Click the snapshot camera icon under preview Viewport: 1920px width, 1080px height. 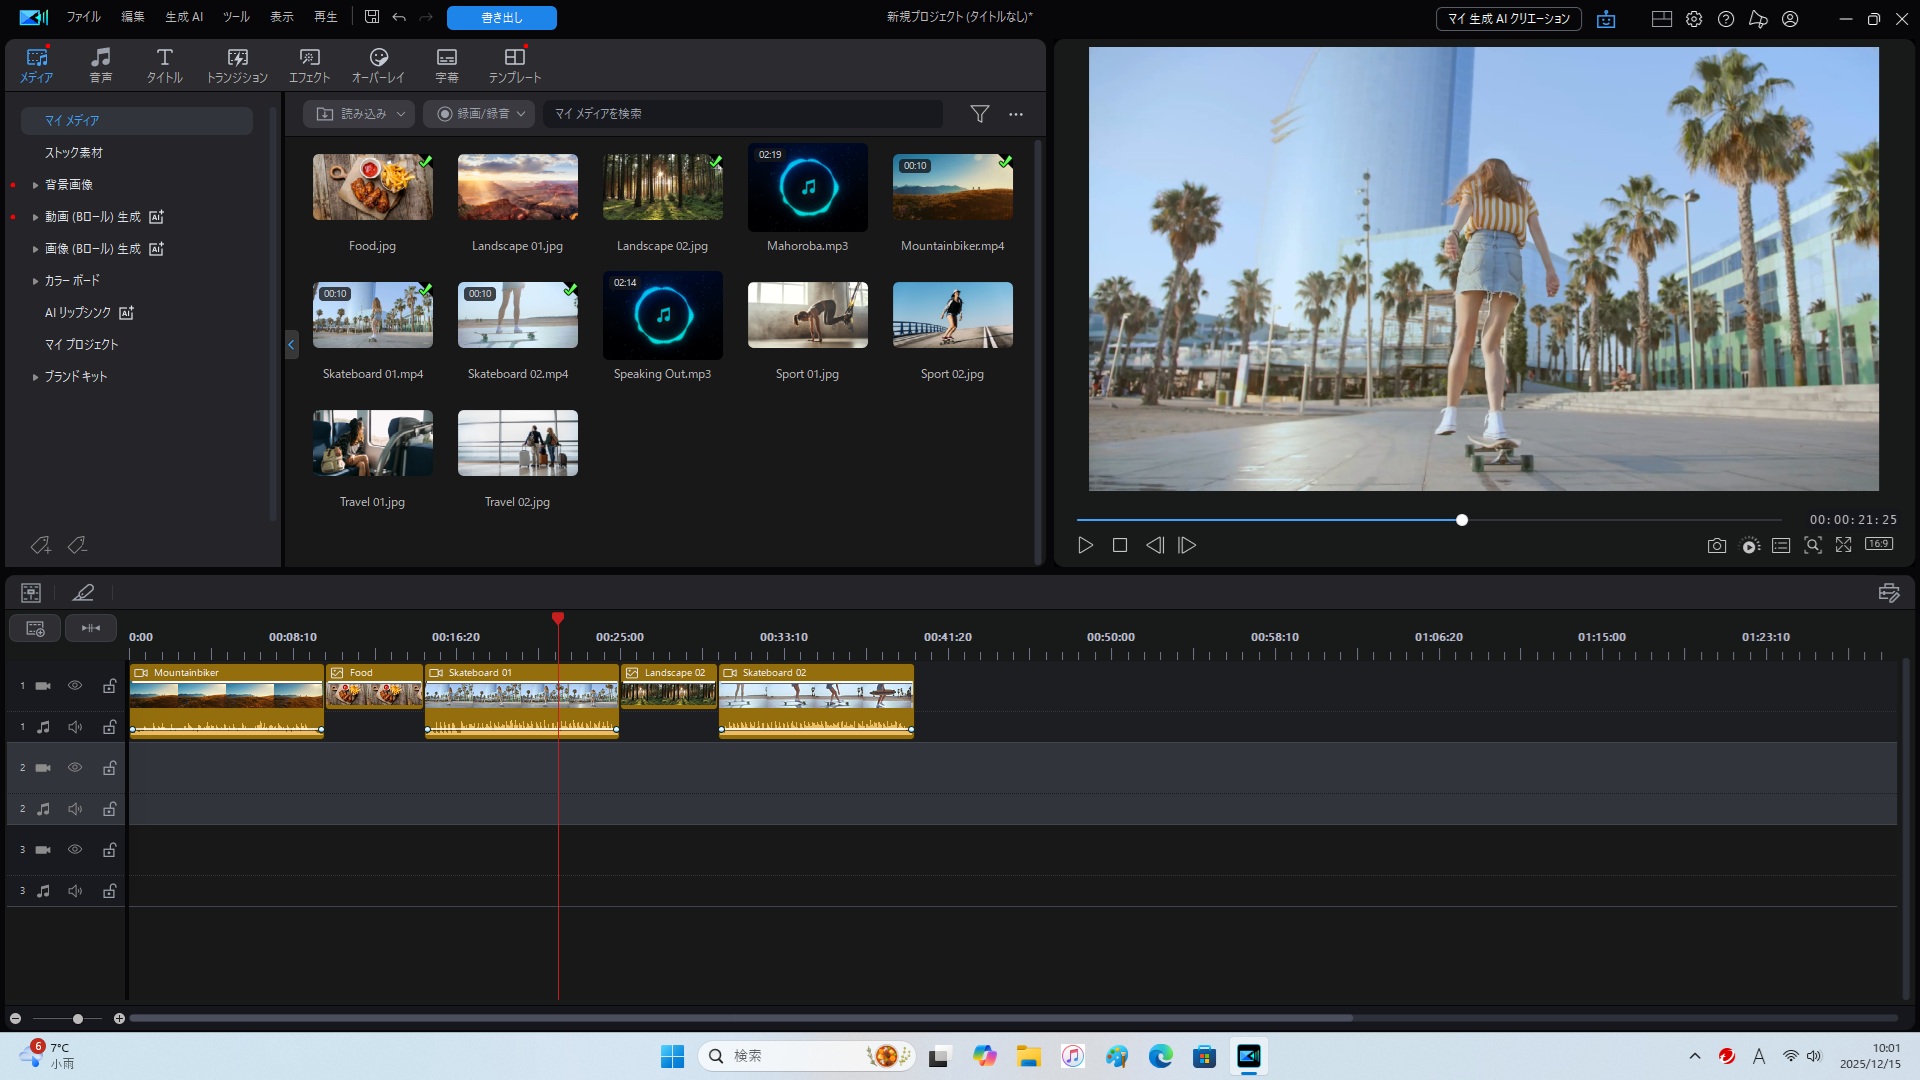[1716, 545]
